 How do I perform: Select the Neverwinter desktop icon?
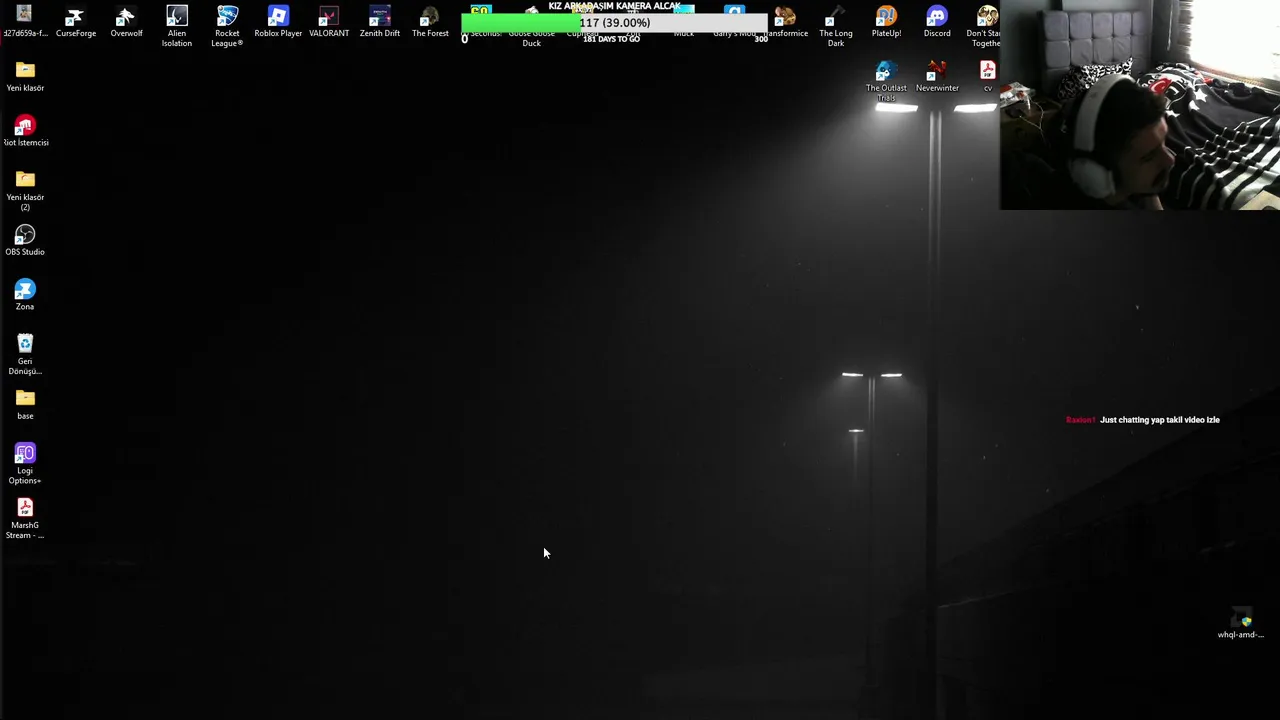937,76
